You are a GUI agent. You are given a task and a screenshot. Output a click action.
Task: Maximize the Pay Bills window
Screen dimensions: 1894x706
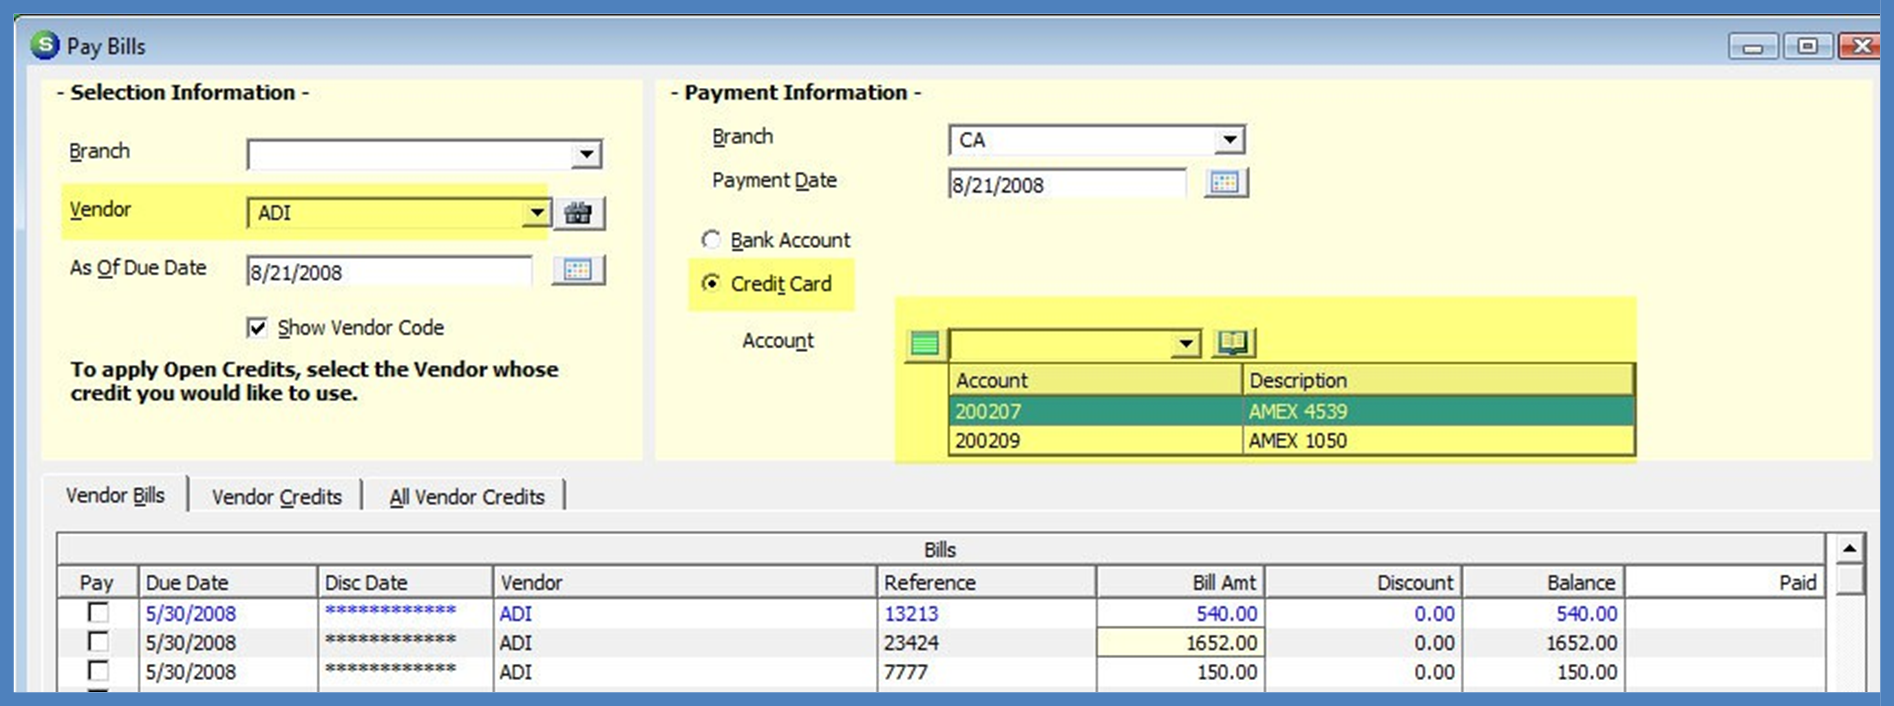(x=1807, y=46)
